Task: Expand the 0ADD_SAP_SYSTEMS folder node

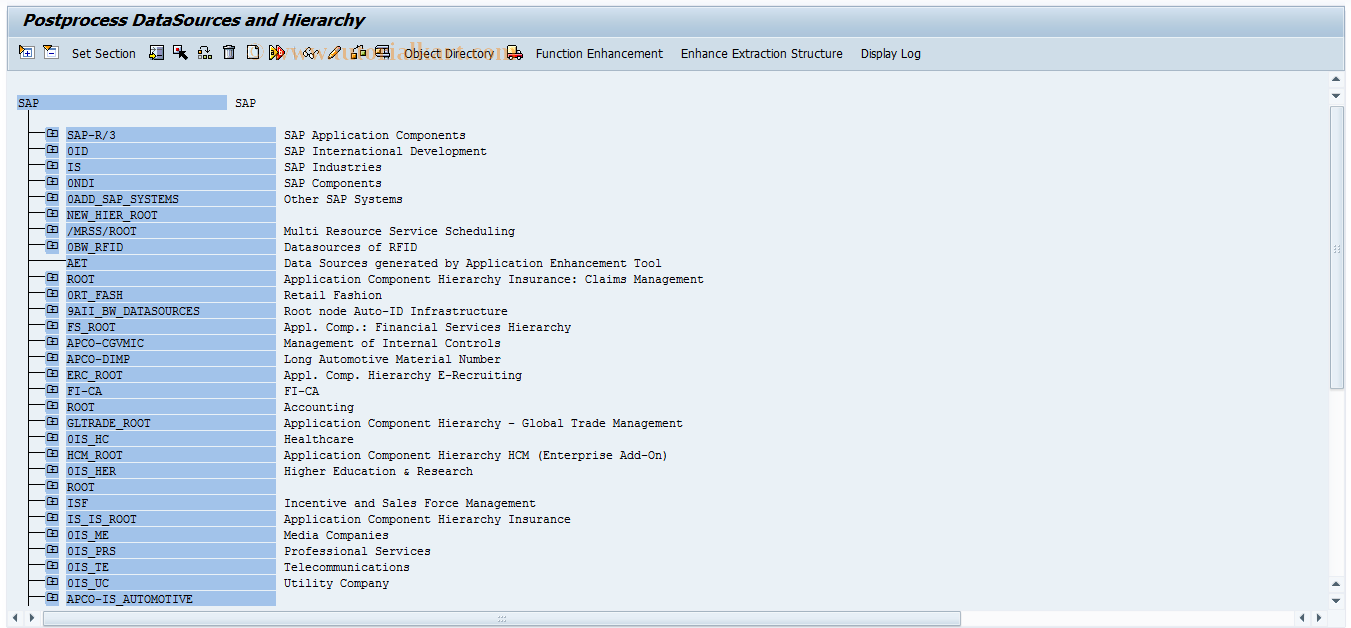Action: tap(52, 199)
